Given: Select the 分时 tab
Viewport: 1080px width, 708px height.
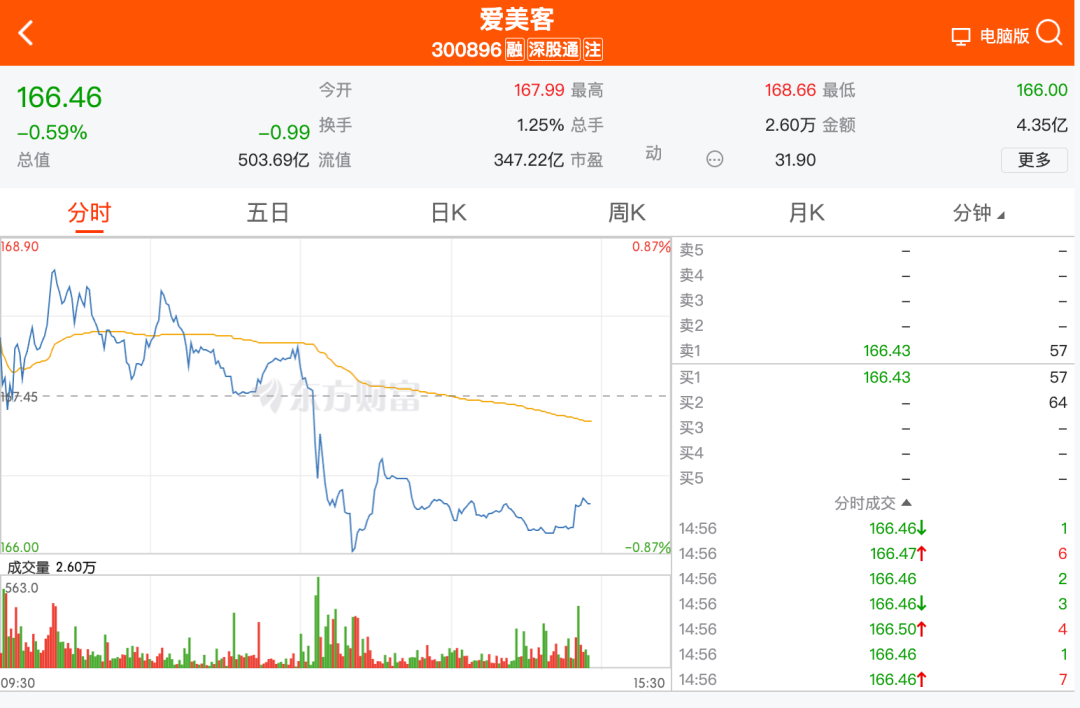Looking at the screenshot, I should click(89, 213).
